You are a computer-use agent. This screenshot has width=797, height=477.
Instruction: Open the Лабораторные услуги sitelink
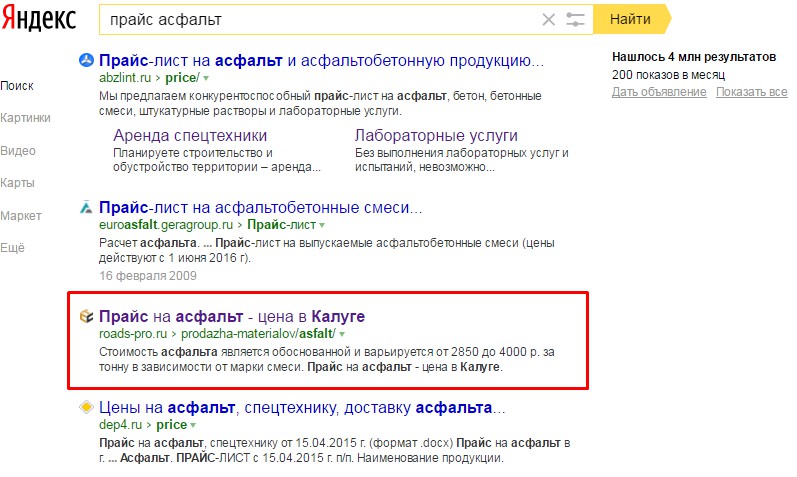[436, 135]
